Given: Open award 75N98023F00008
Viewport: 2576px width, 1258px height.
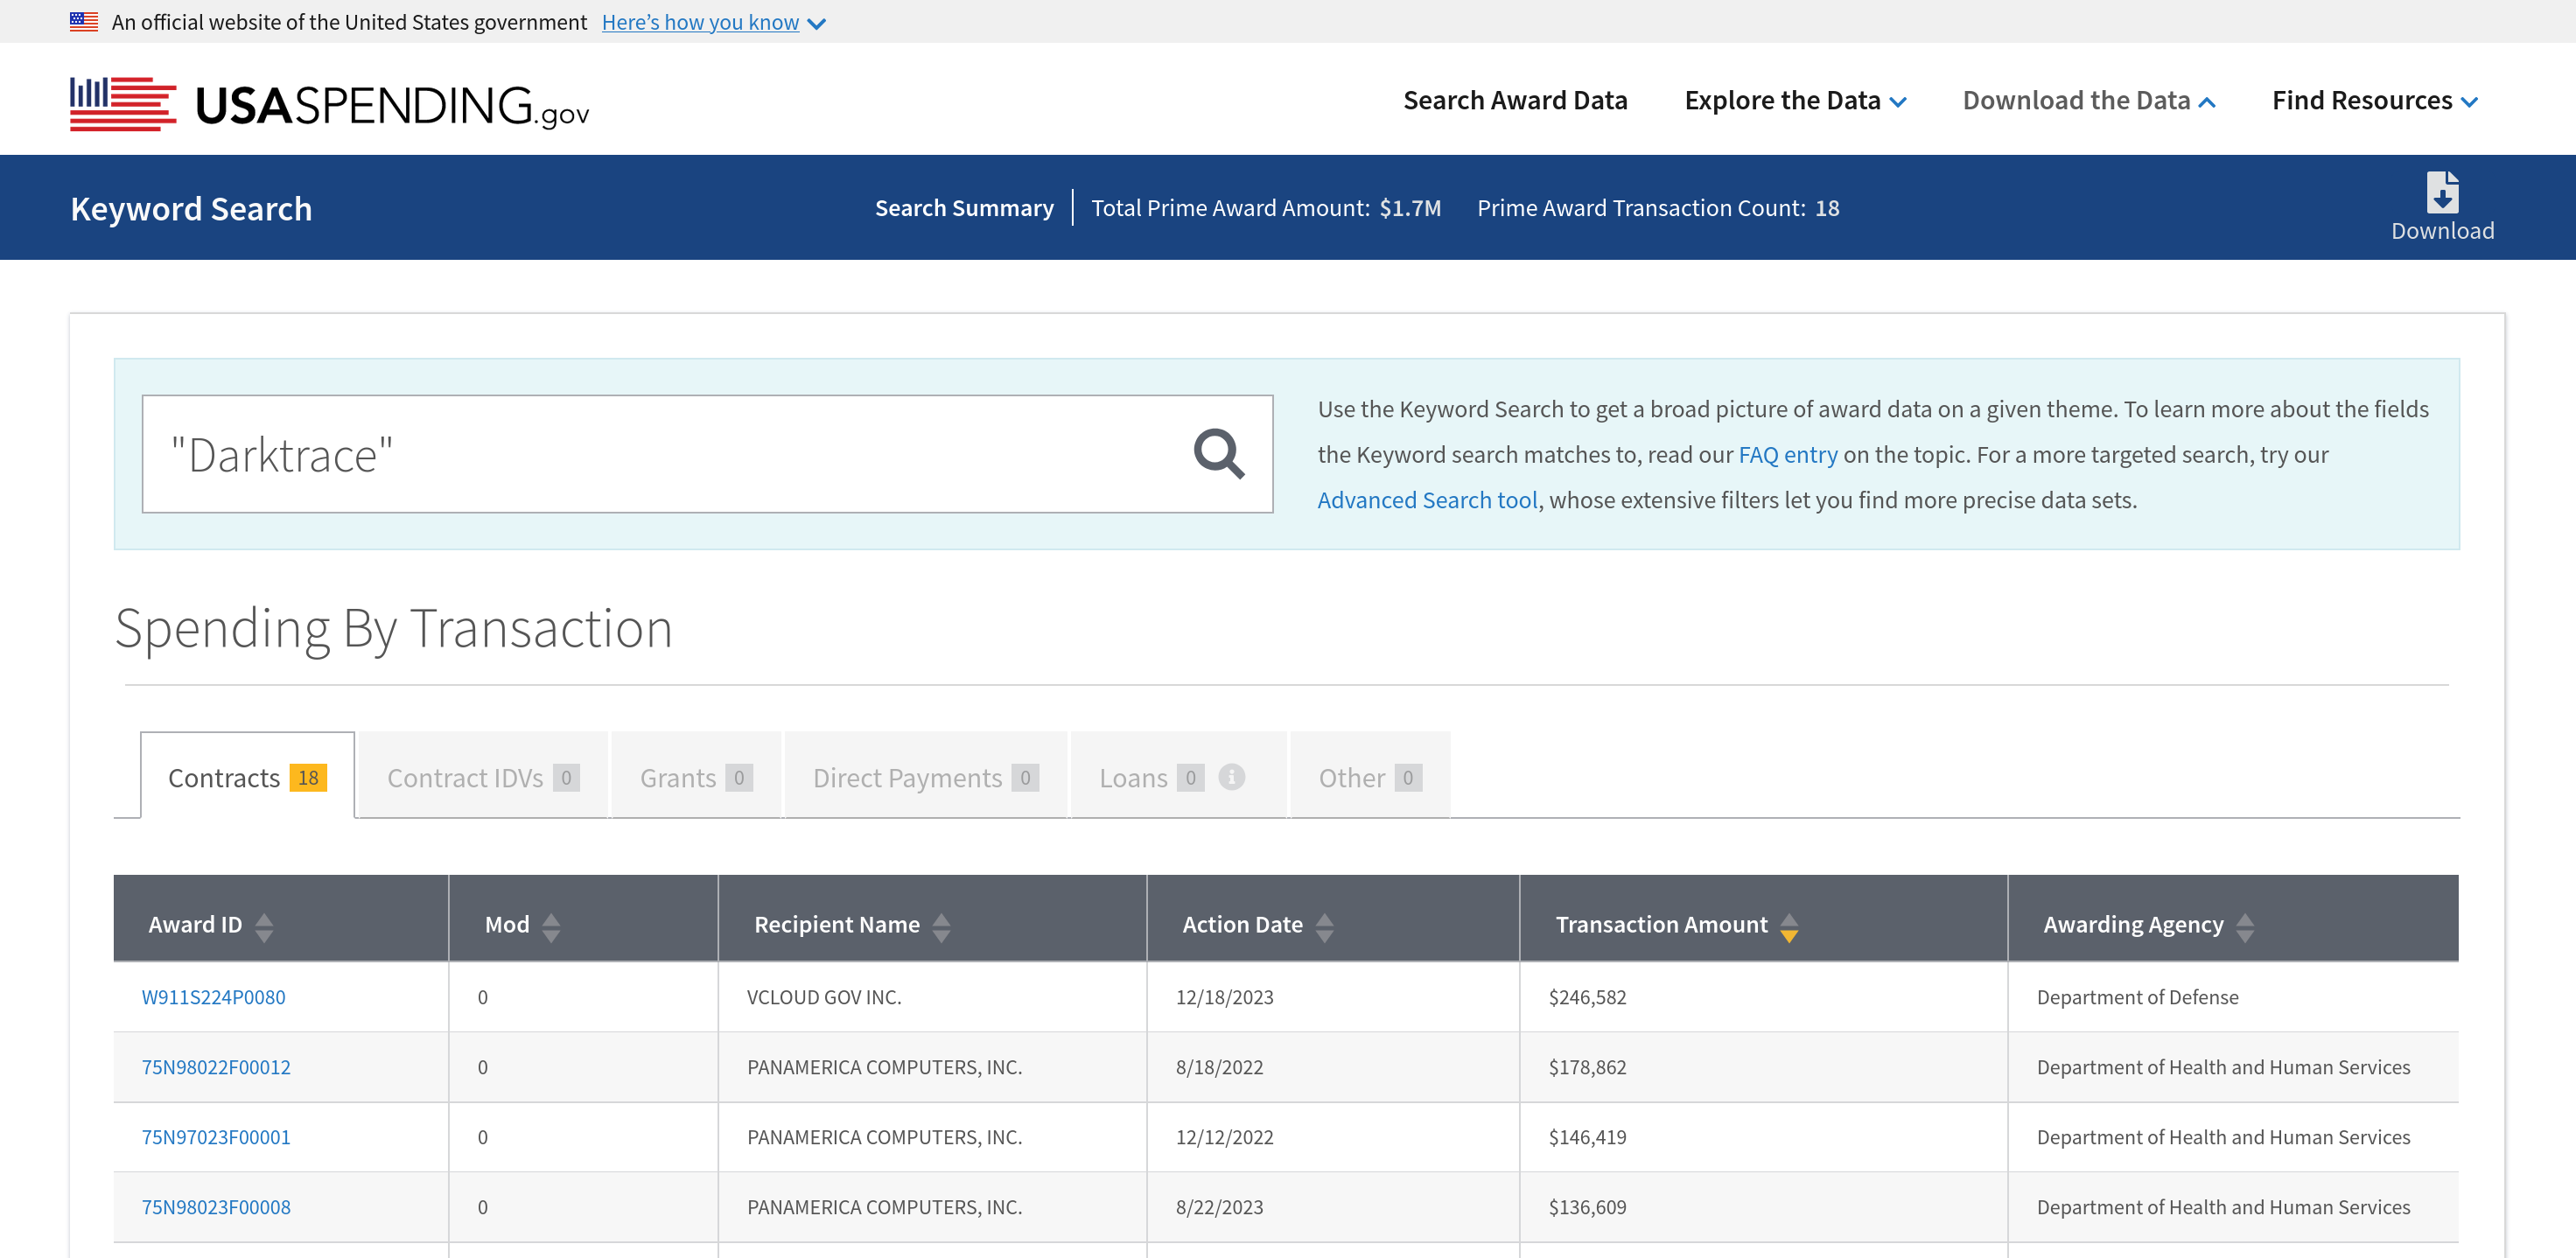Looking at the screenshot, I should [x=216, y=1206].
